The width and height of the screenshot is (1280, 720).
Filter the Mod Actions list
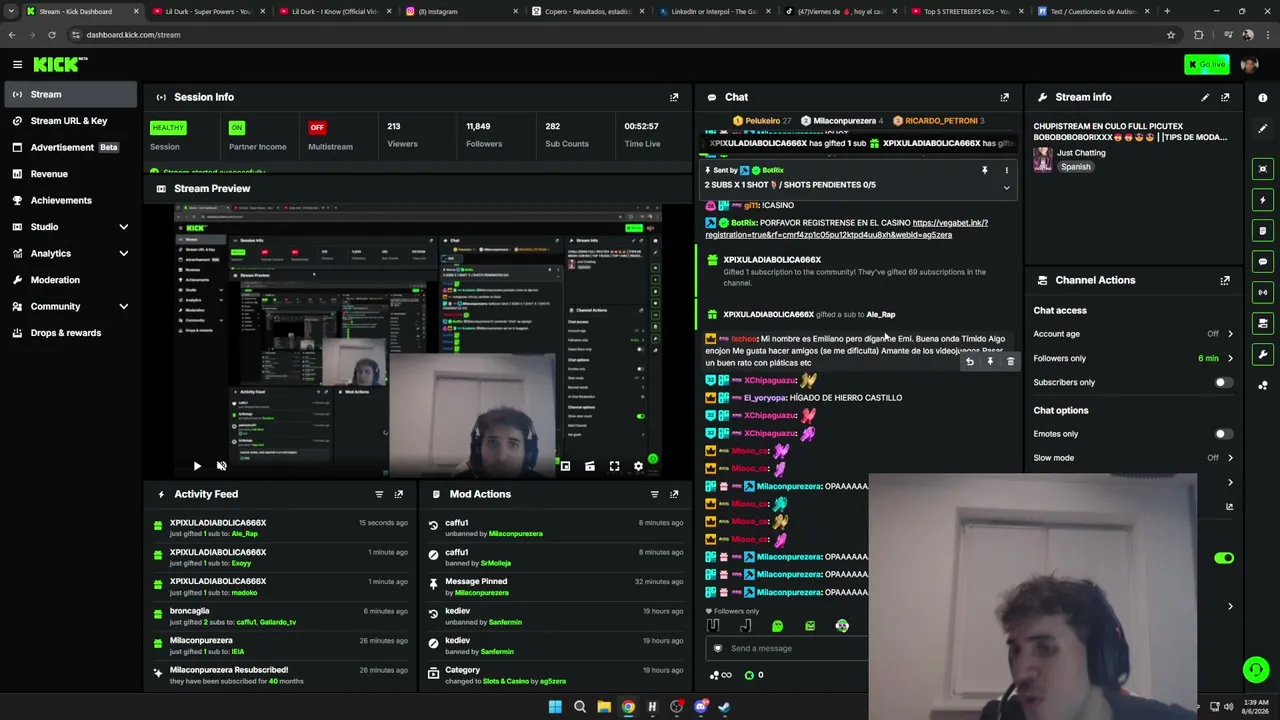[x=655, y=494]
